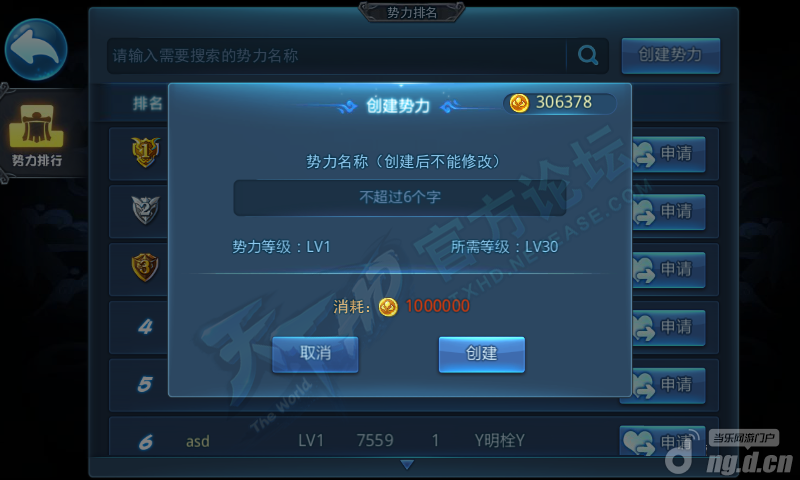Open the 势力排行 sidebar tab

click(37, 135)
